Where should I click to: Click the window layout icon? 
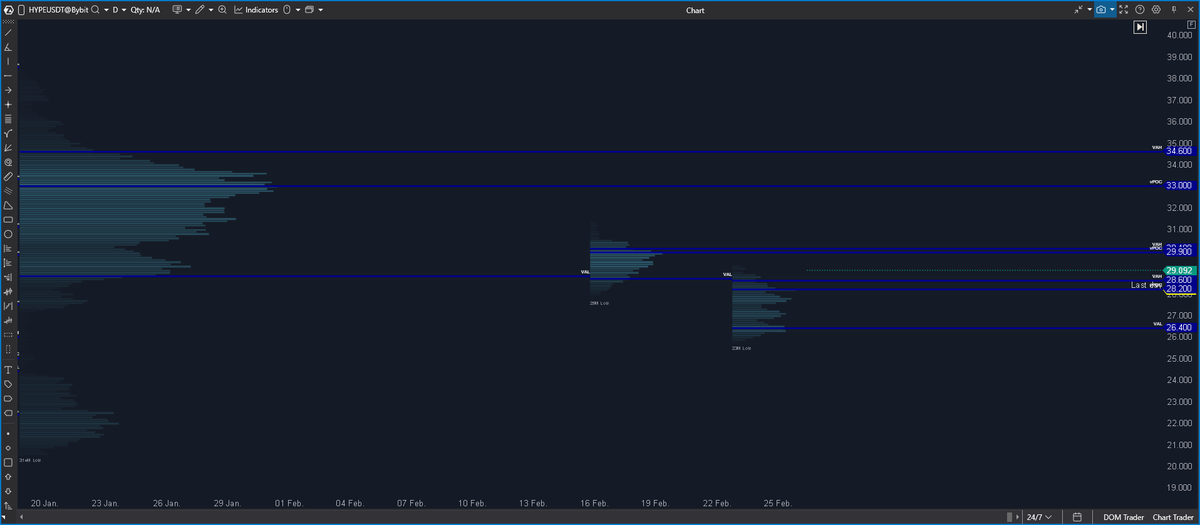pos(309,10)
